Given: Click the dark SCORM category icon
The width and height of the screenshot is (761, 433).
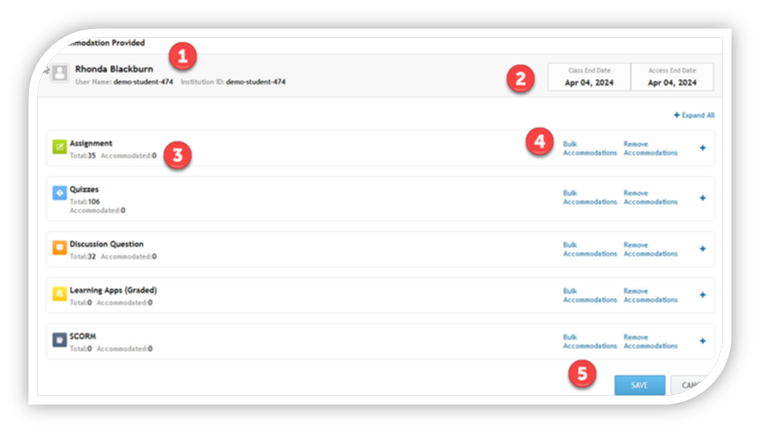Looking at the screenshot, I should pos(59,339).
